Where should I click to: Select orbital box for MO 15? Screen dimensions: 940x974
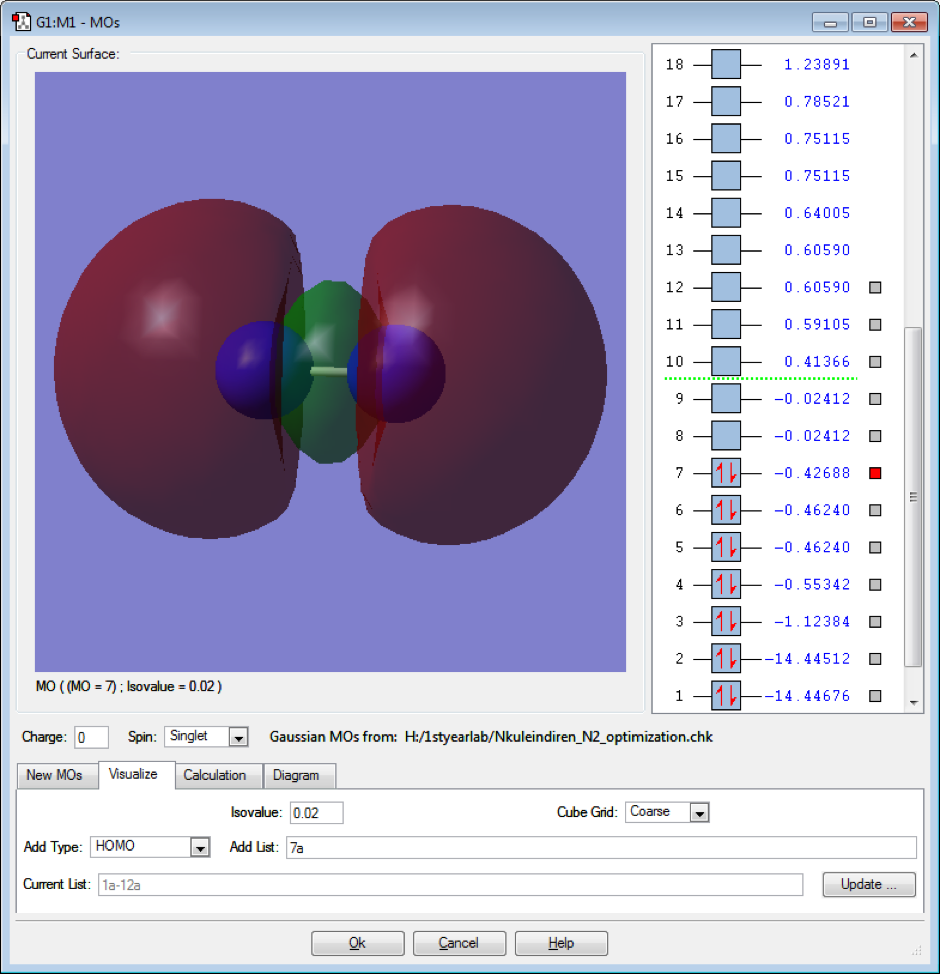point(726,176)
